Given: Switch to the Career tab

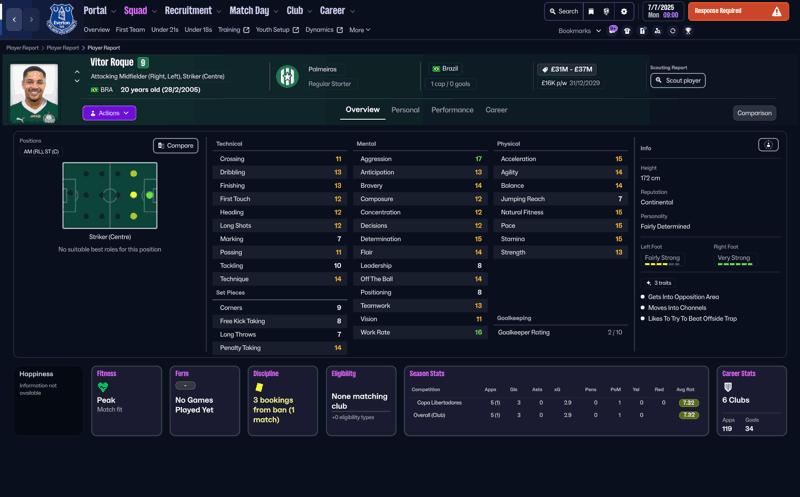Looking at the screenshot, I should tap(496, 110).
